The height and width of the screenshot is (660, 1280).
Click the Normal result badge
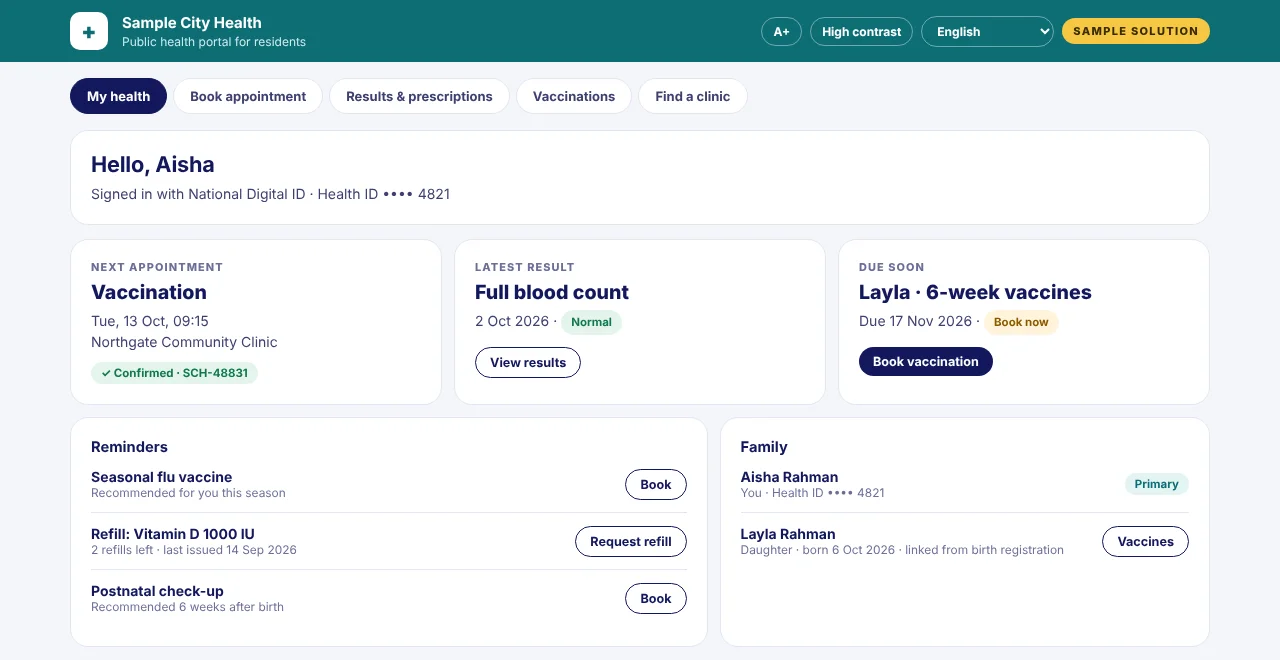point(591,322)
